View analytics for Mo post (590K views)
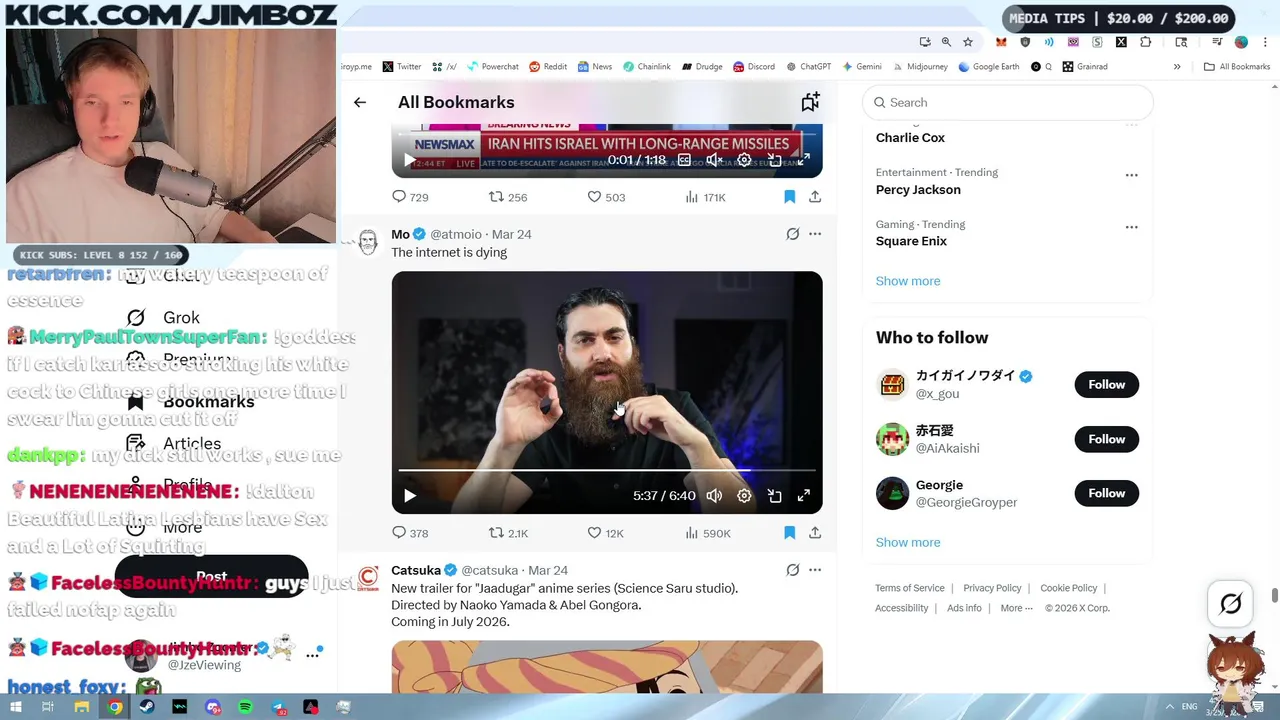The width and height of the screenshot is (1280, 720). [707, 533]
